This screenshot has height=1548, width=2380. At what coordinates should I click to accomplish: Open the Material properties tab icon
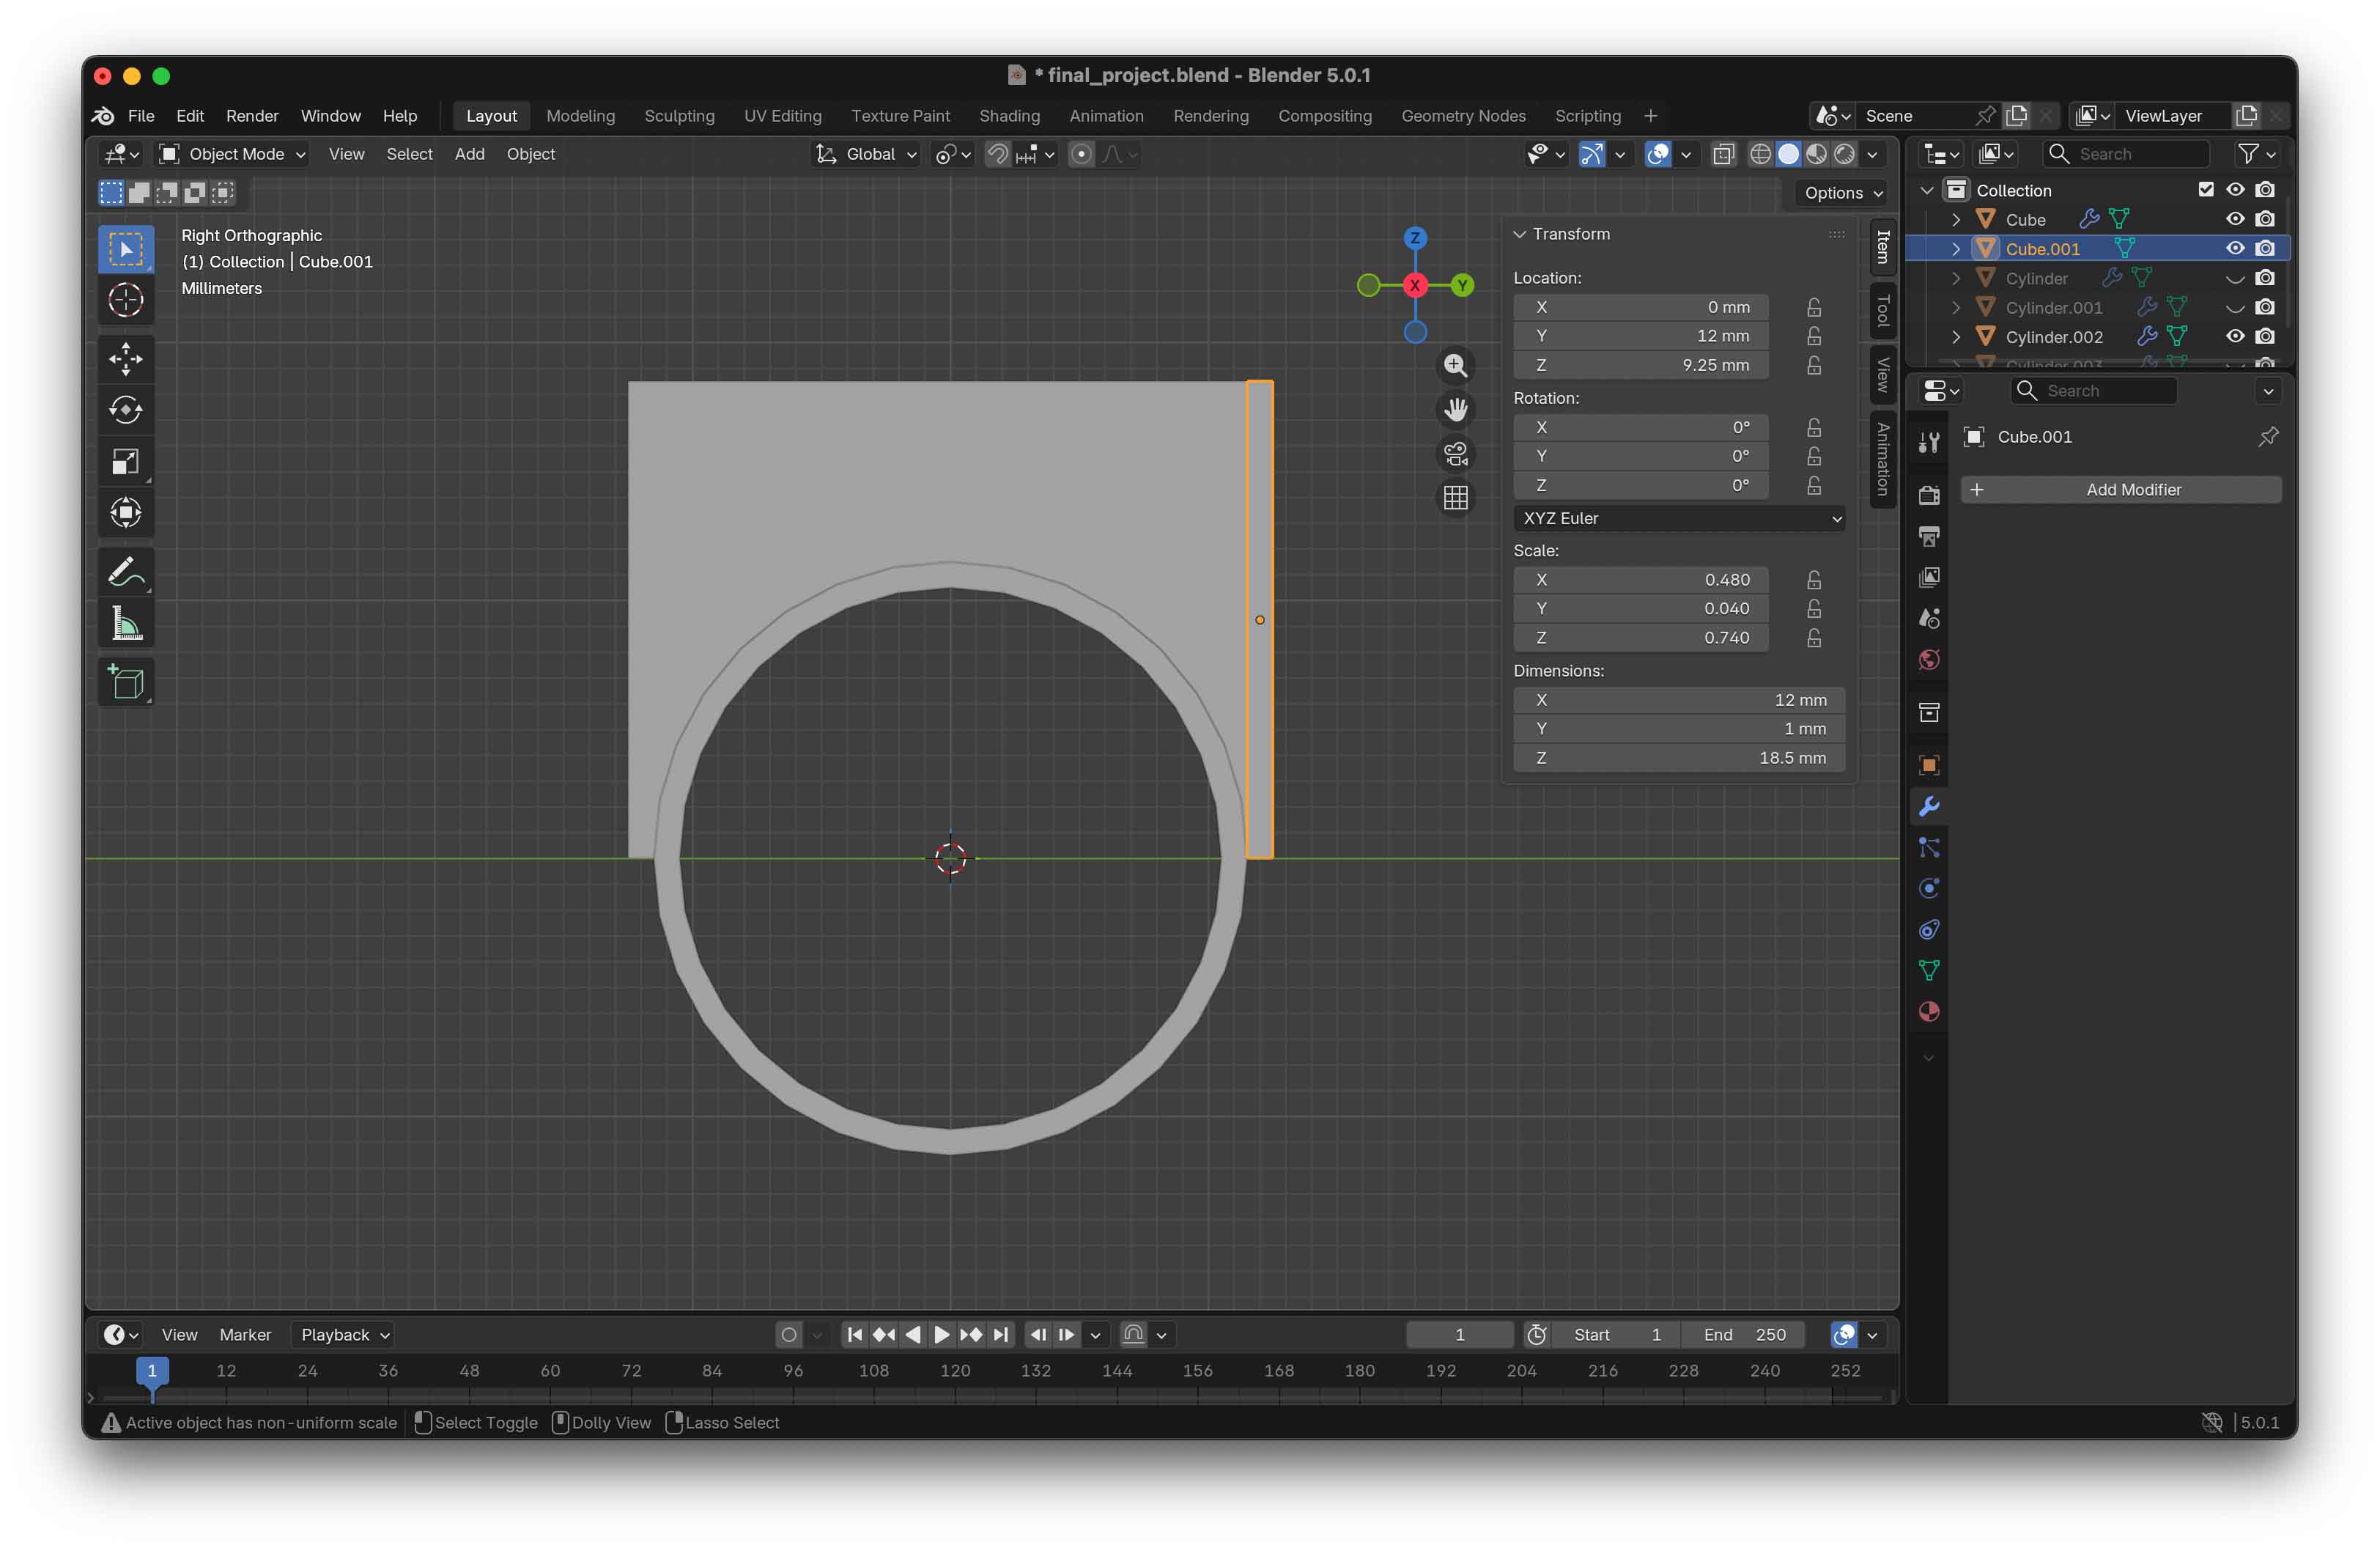tap(1928, 1012)
